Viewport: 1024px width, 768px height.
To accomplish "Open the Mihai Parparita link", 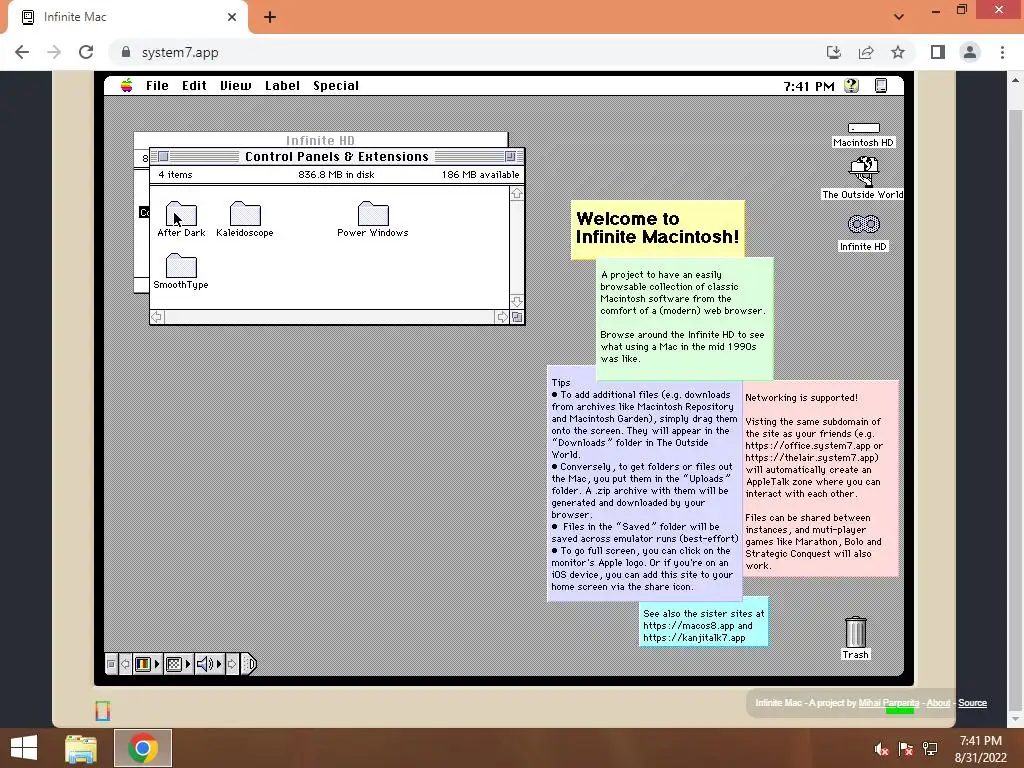I will coord(889,703).
